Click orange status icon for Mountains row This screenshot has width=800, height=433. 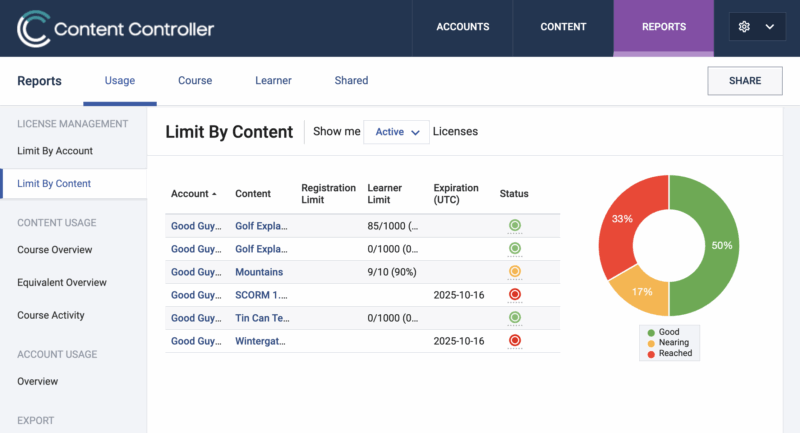(515, 272)
